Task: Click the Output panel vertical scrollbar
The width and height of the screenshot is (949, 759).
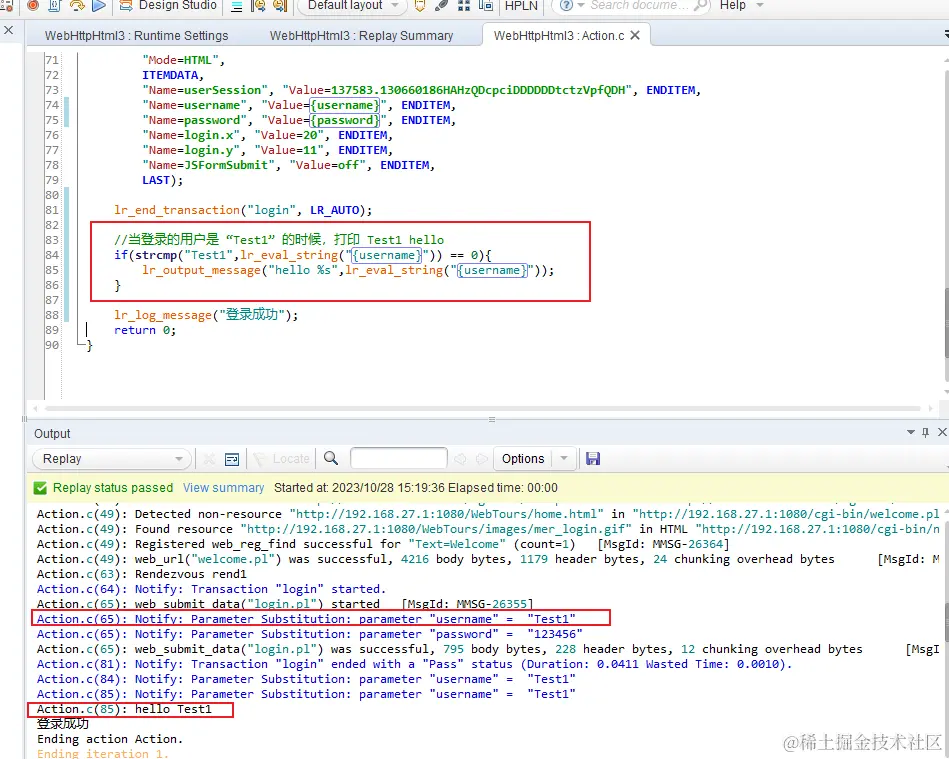Action: point(945,623)
